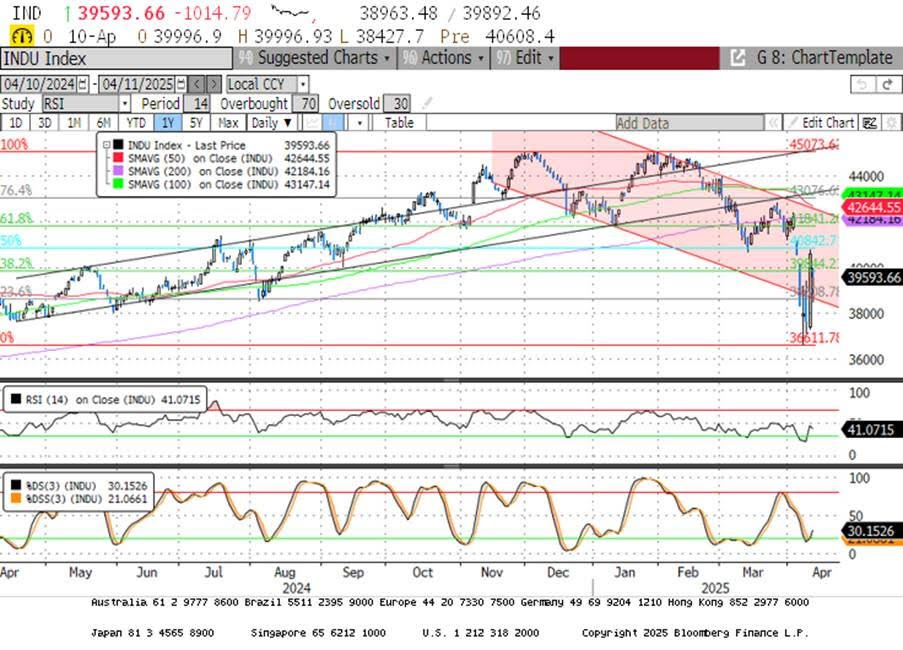The width and height of the screenshot is (903, 650).
Task: Click the pencil icon next to Oversold
Action: click(427, 103)
